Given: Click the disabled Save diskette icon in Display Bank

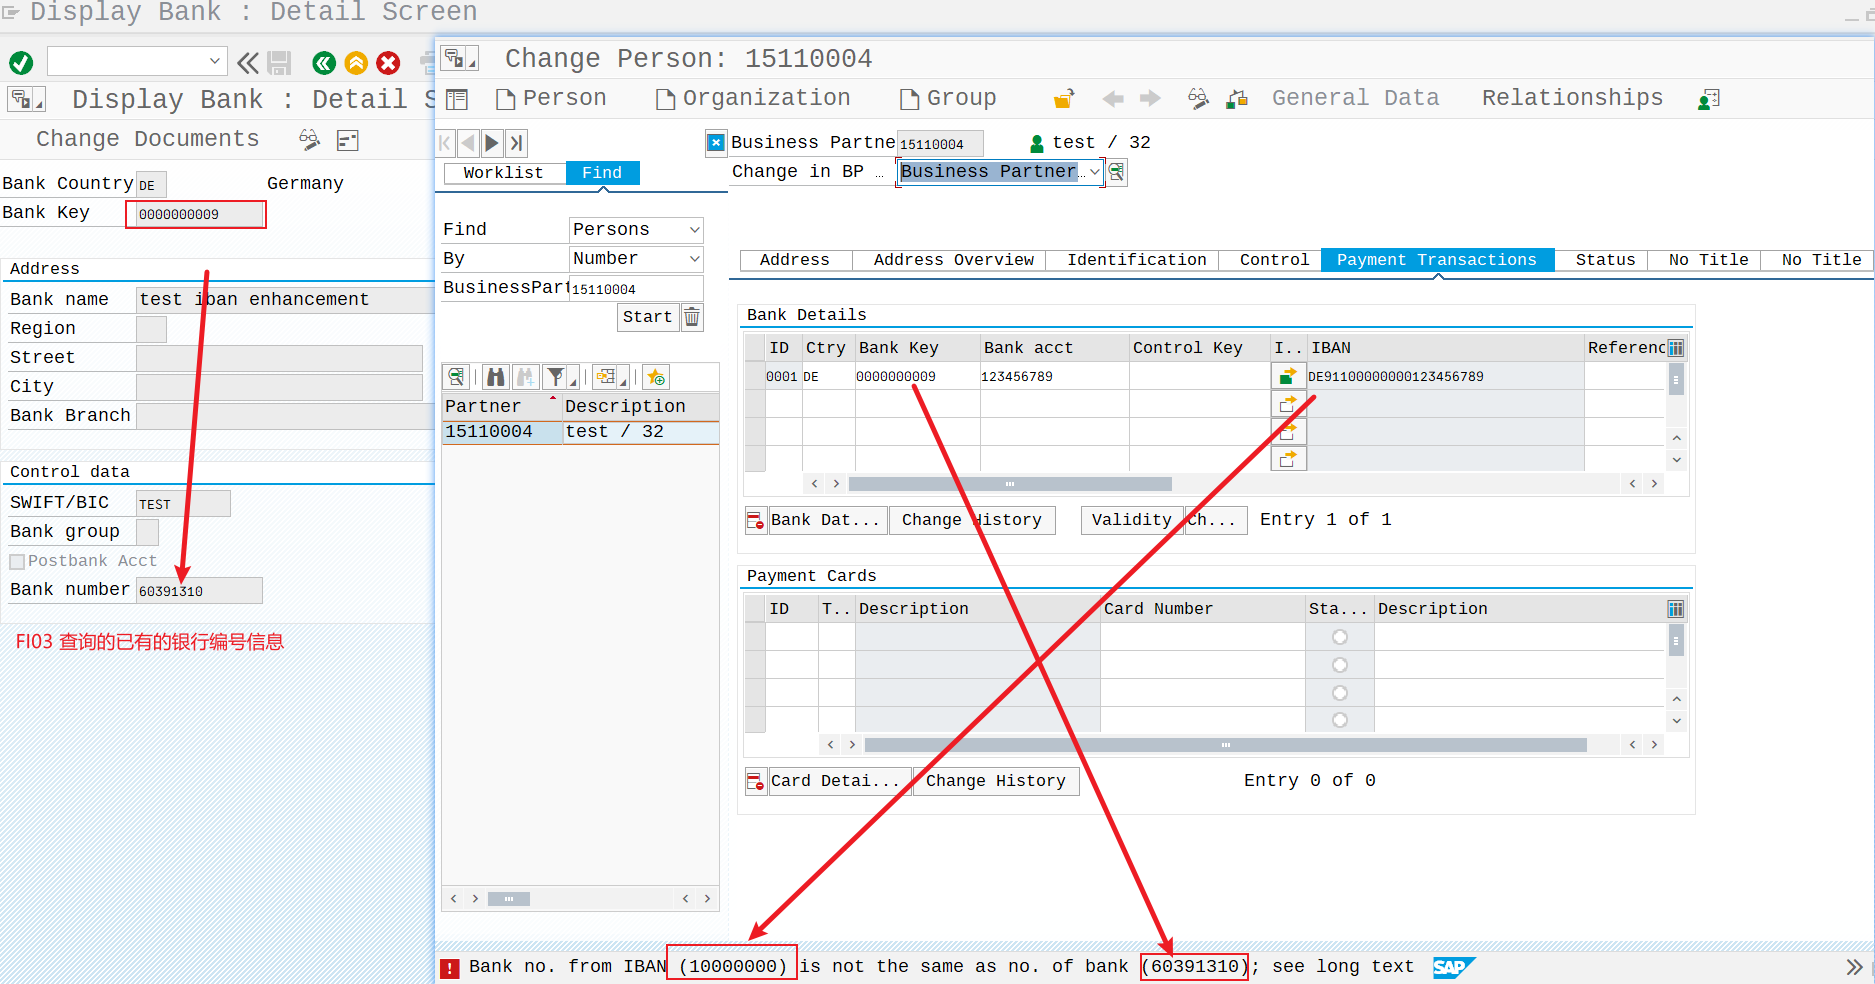Looking at the screenshot, I should [279, 63].
